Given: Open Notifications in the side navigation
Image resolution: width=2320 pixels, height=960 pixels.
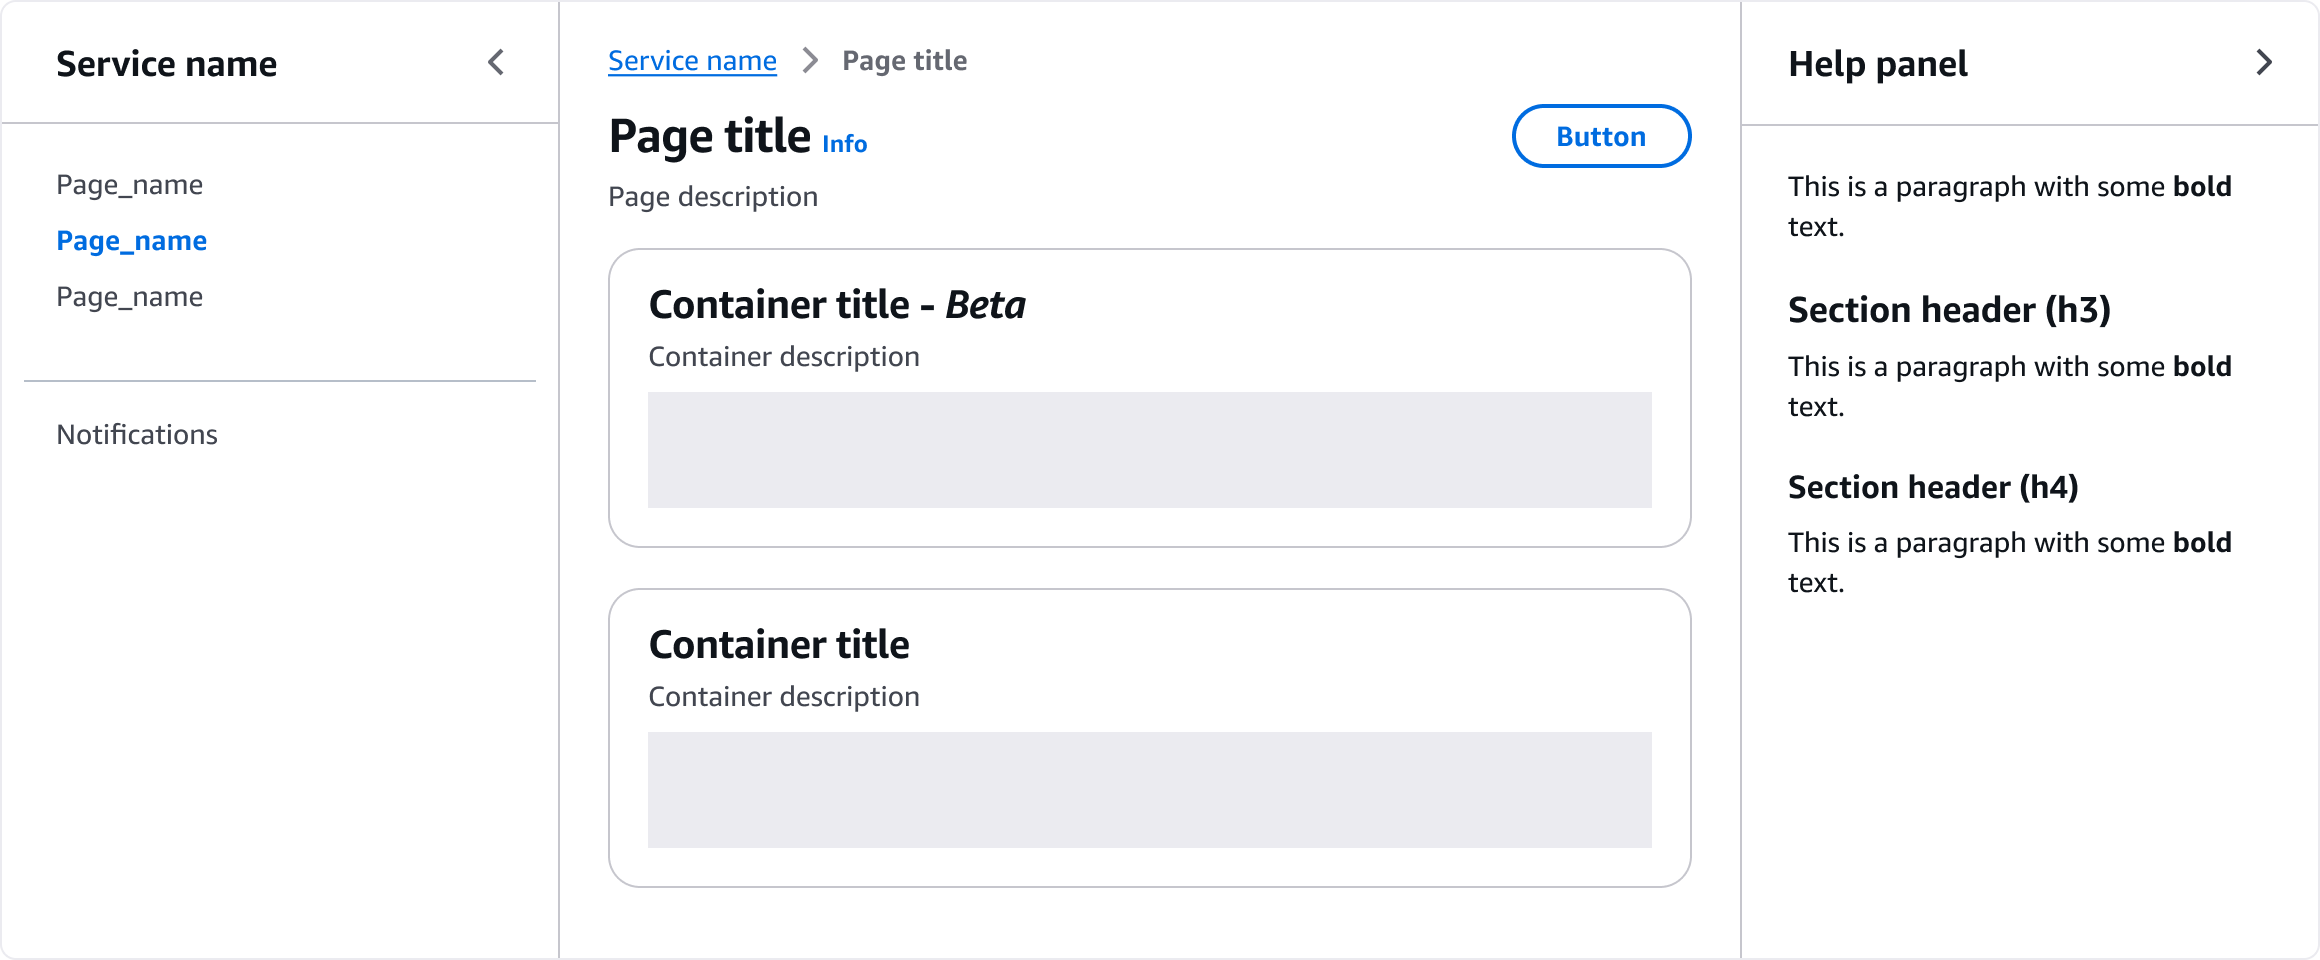Looking at the screenshot, I should [137, 435].
